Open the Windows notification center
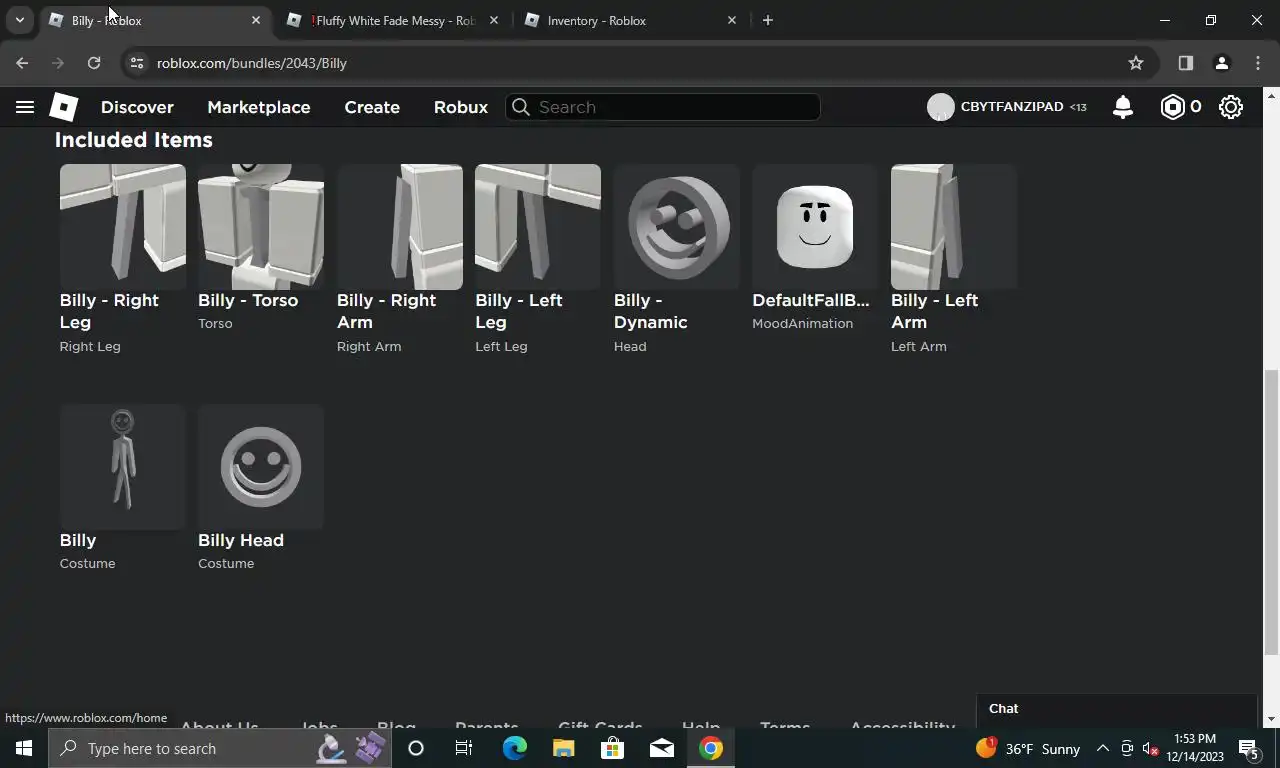Viewport: 1280px width, 768px height. [1249, 748]
